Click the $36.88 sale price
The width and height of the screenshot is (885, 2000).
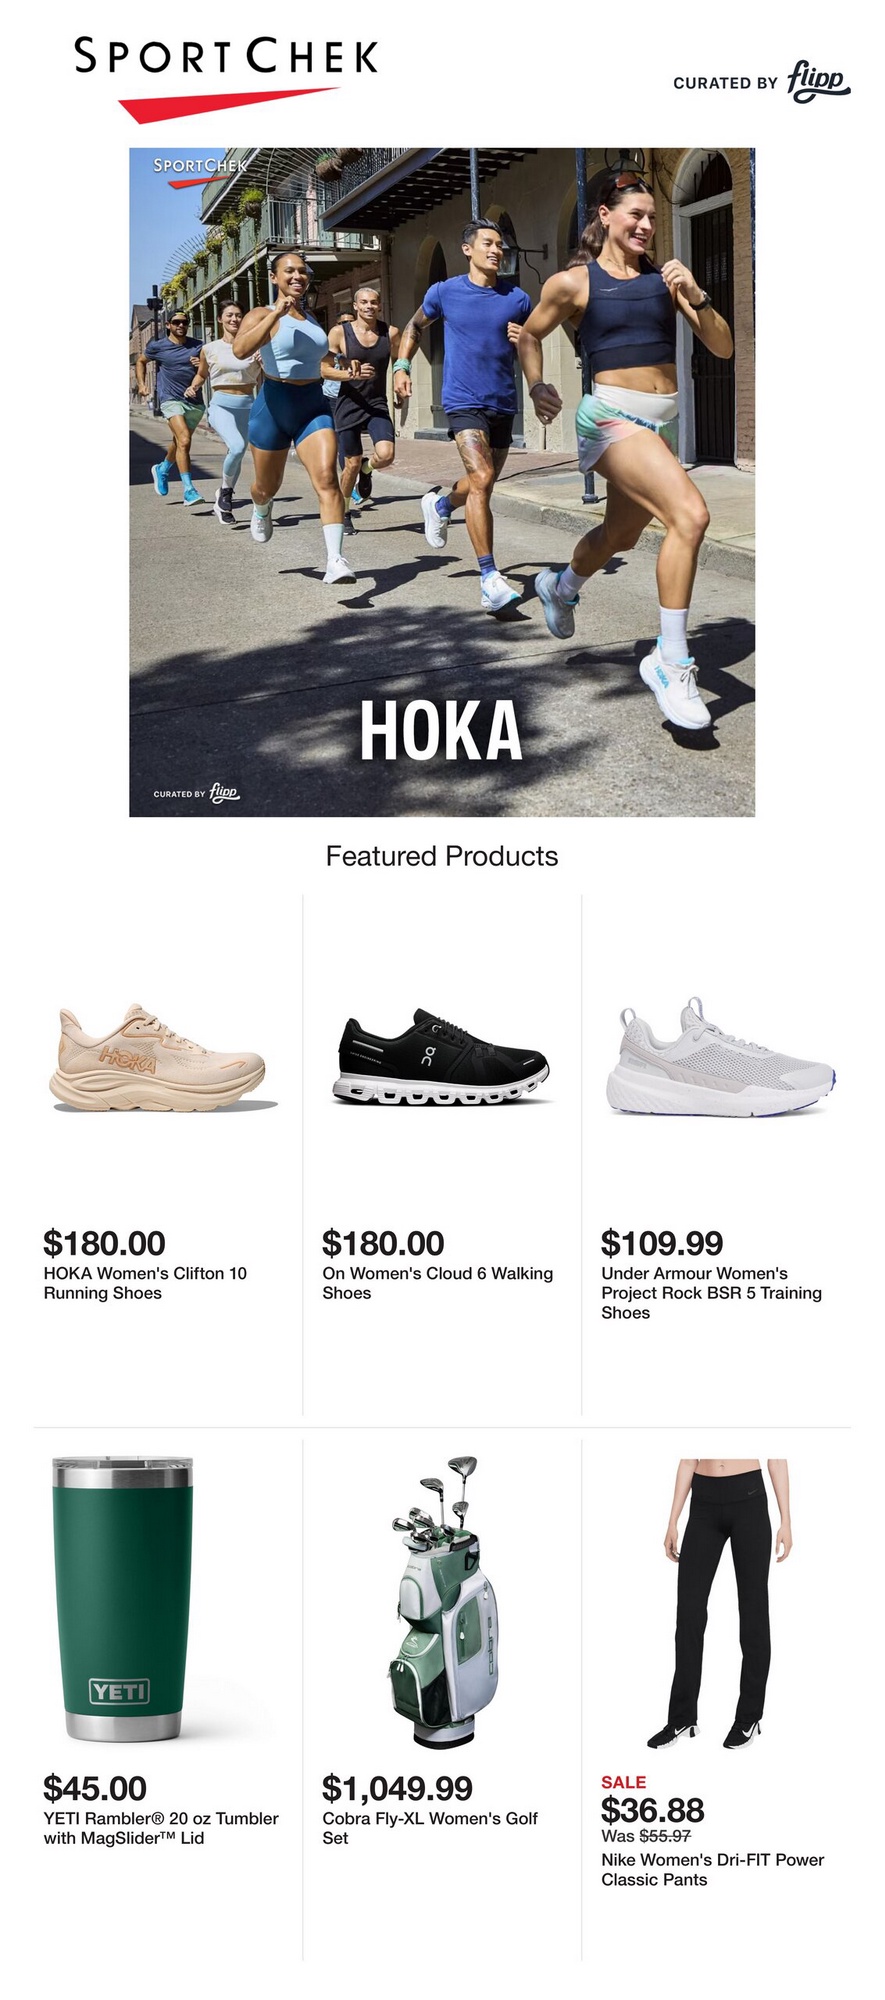tap(652, 1810)
